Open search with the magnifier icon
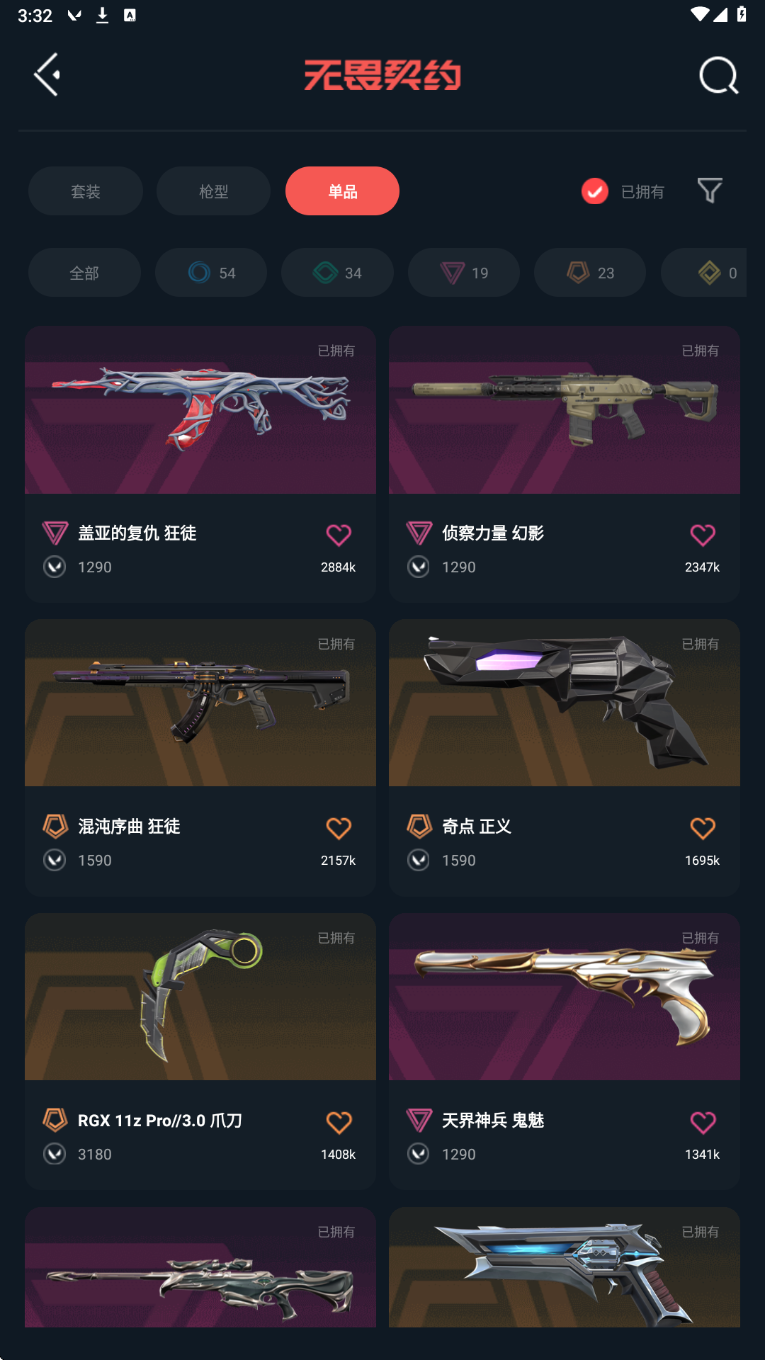765x1360 pixels. (x=718, y=75)
